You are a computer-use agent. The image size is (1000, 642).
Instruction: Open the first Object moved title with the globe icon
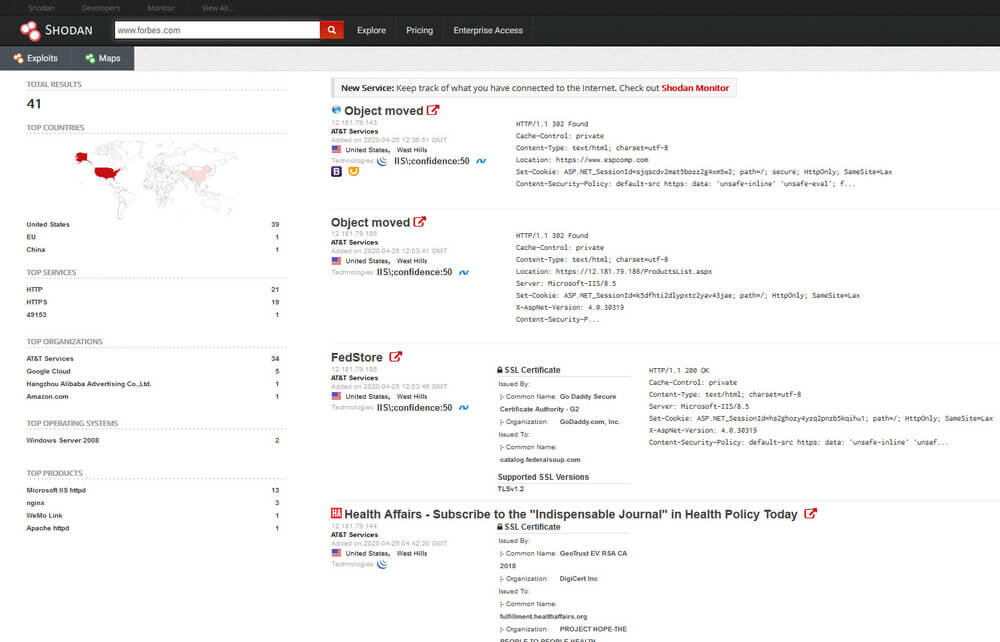click(383, 111)
